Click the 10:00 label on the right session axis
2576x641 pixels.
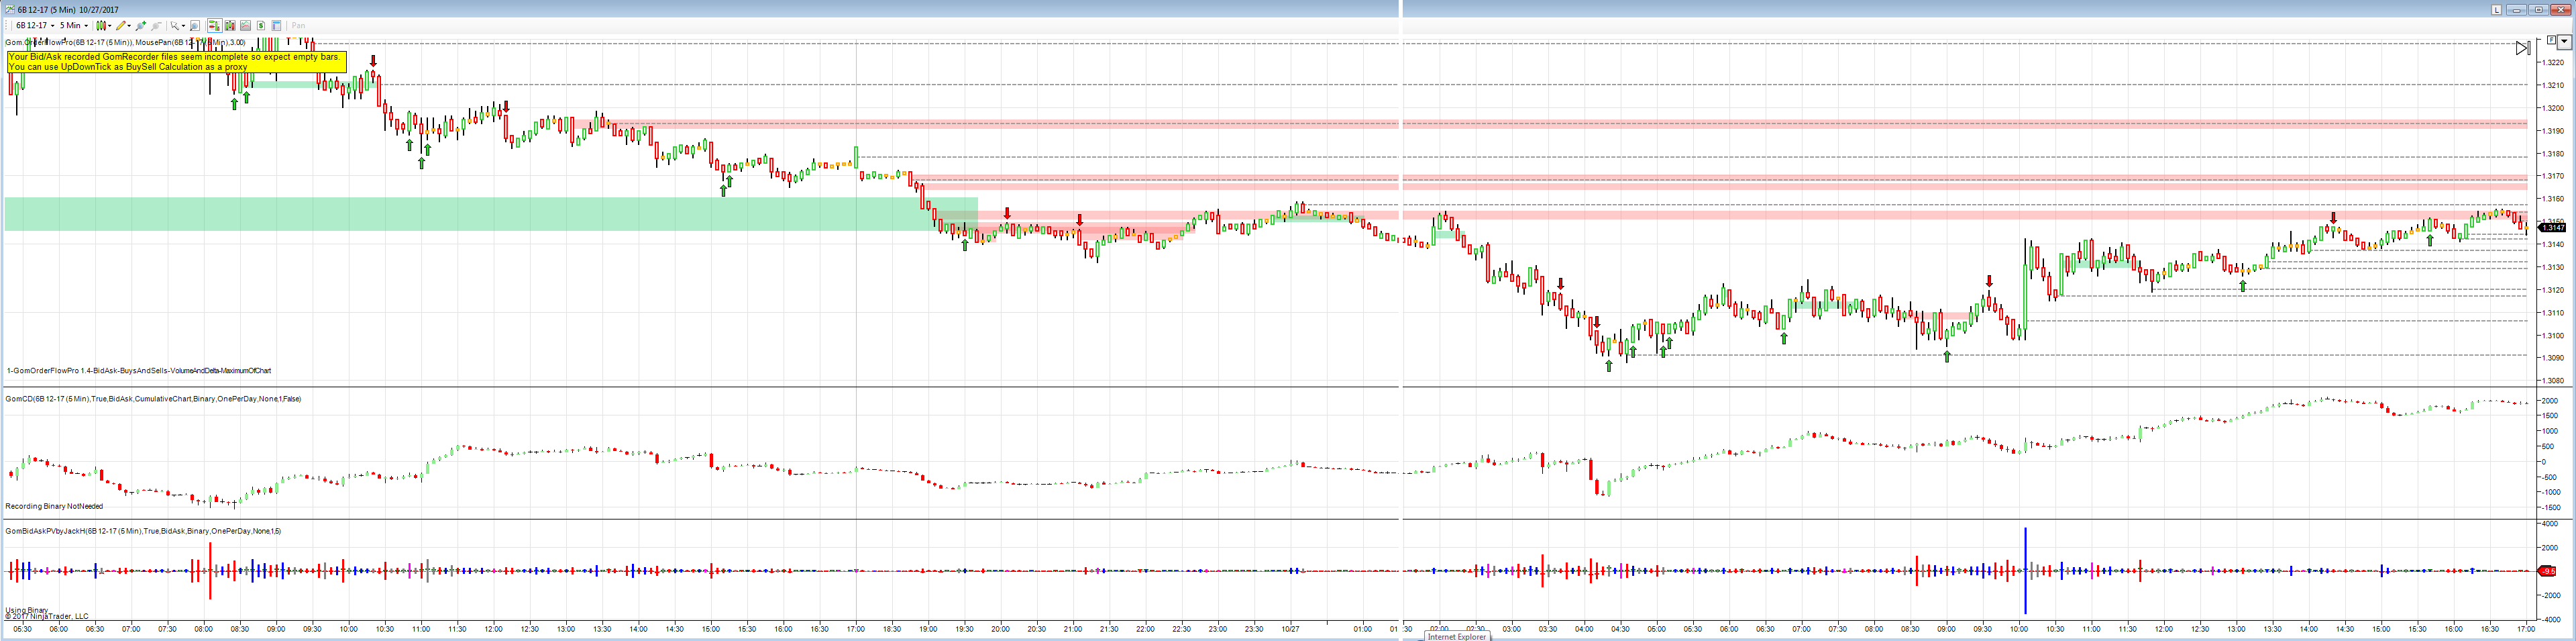2019,630
